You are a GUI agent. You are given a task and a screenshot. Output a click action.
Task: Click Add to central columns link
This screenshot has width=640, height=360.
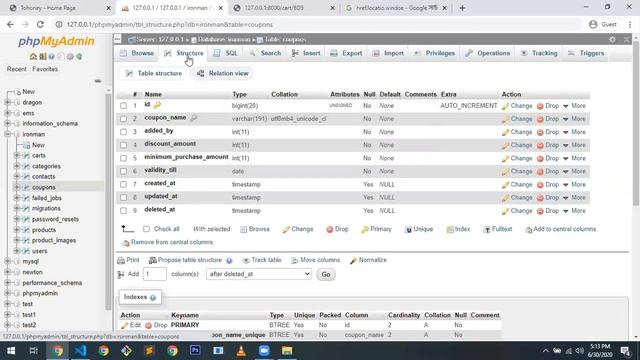pyautogui.click(x=560, y=229)
